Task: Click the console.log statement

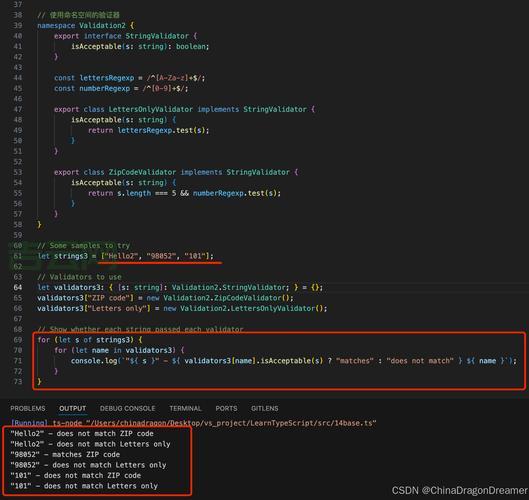Action: coord(294,361)
